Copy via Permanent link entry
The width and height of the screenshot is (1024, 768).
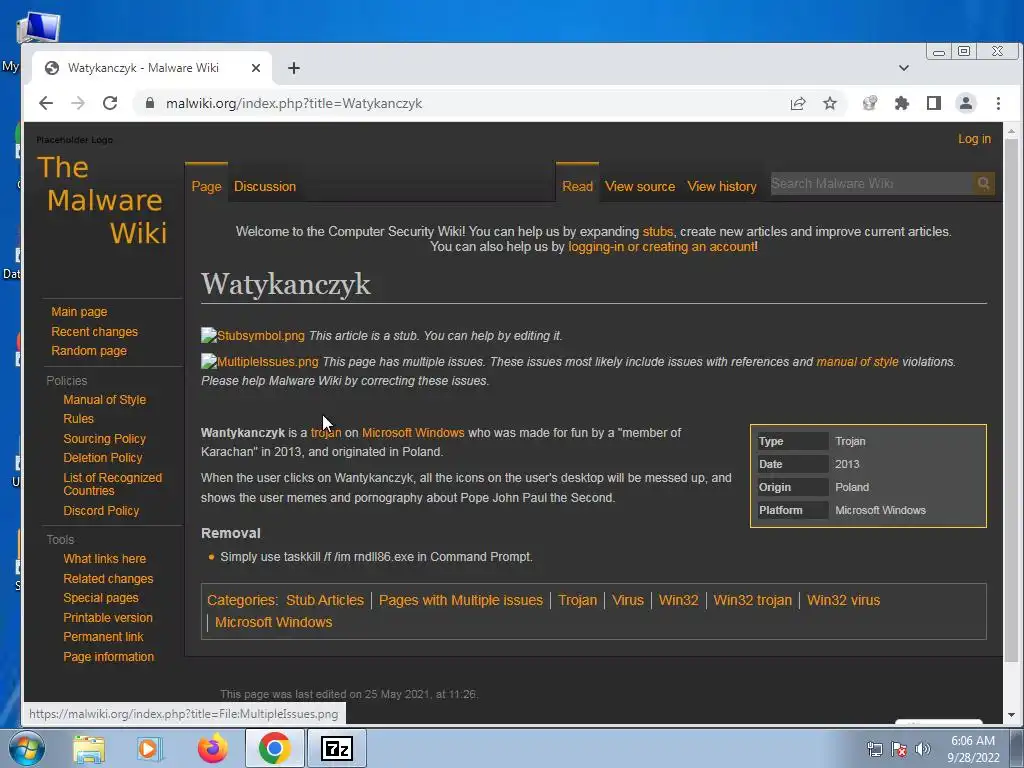pos(103,637)
